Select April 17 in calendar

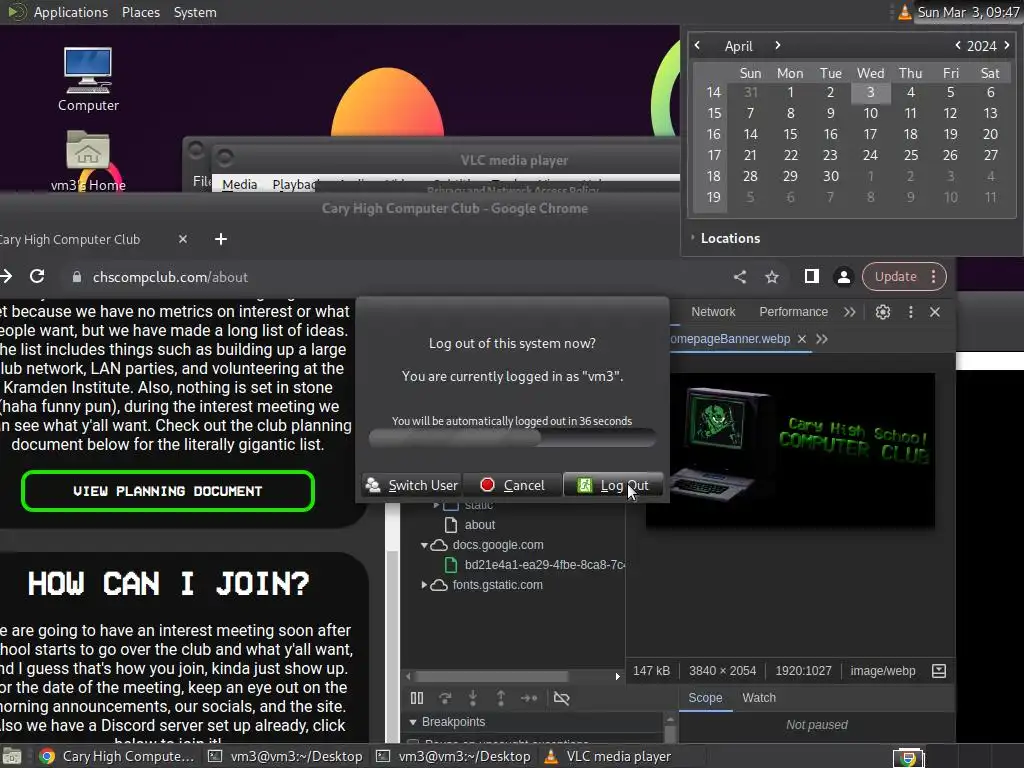871,134
